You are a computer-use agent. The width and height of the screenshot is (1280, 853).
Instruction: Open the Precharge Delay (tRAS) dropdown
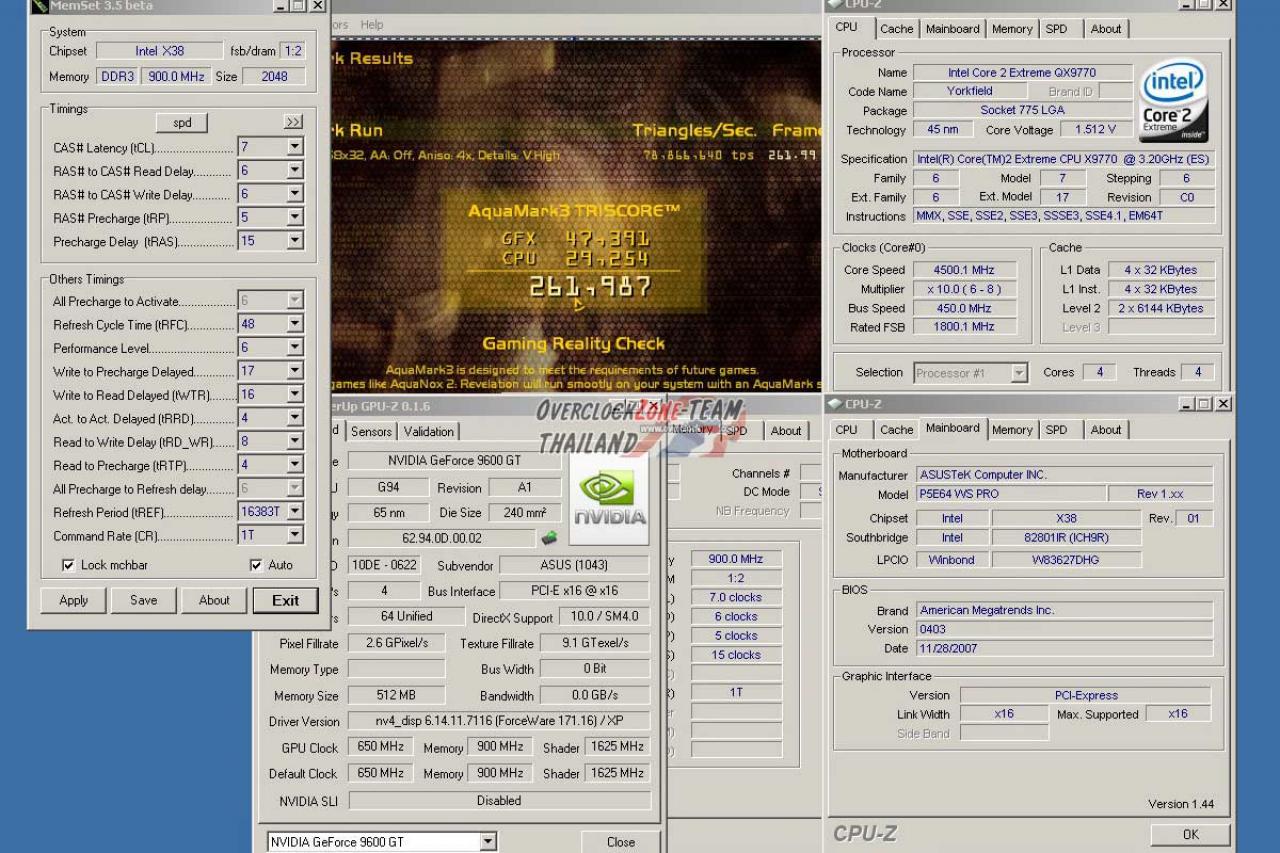pyautogui.click(x=294, y=241)
